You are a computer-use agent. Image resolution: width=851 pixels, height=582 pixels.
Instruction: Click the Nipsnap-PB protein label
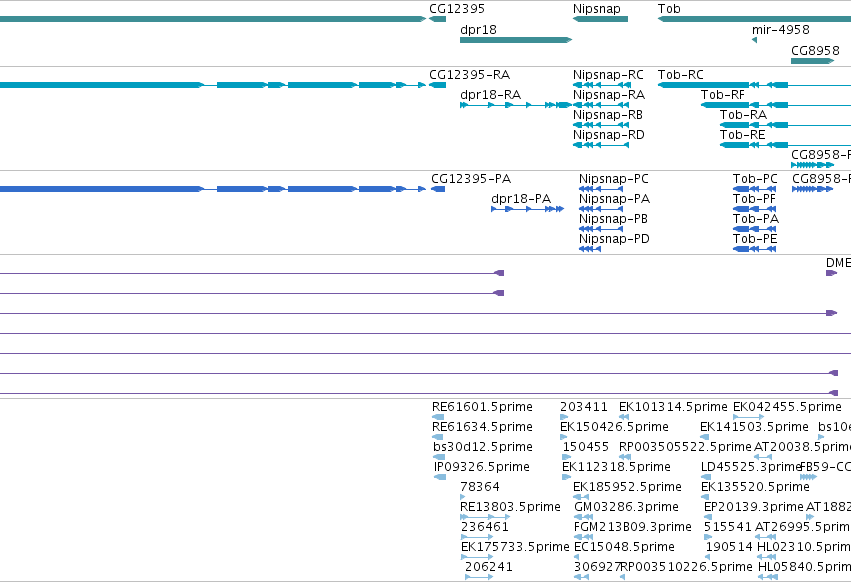613,219
